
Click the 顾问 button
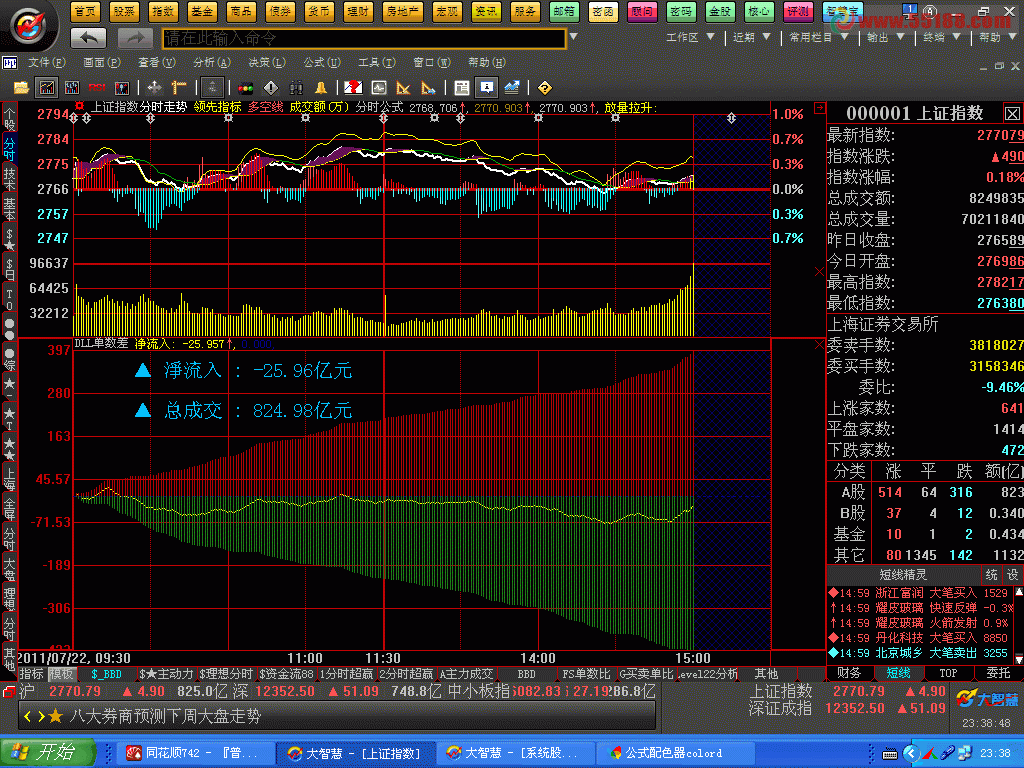point(642,11)
